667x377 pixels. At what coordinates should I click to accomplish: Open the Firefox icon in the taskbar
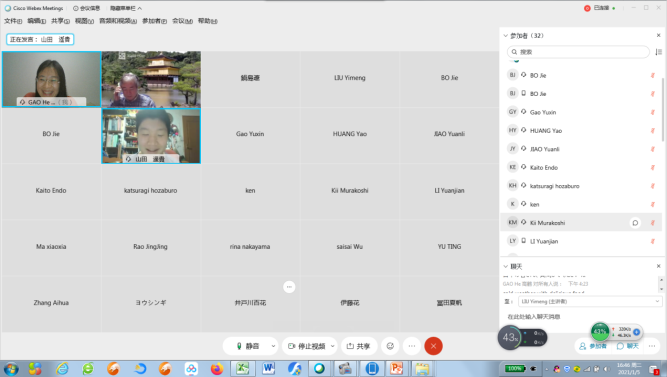pos(217,368)
